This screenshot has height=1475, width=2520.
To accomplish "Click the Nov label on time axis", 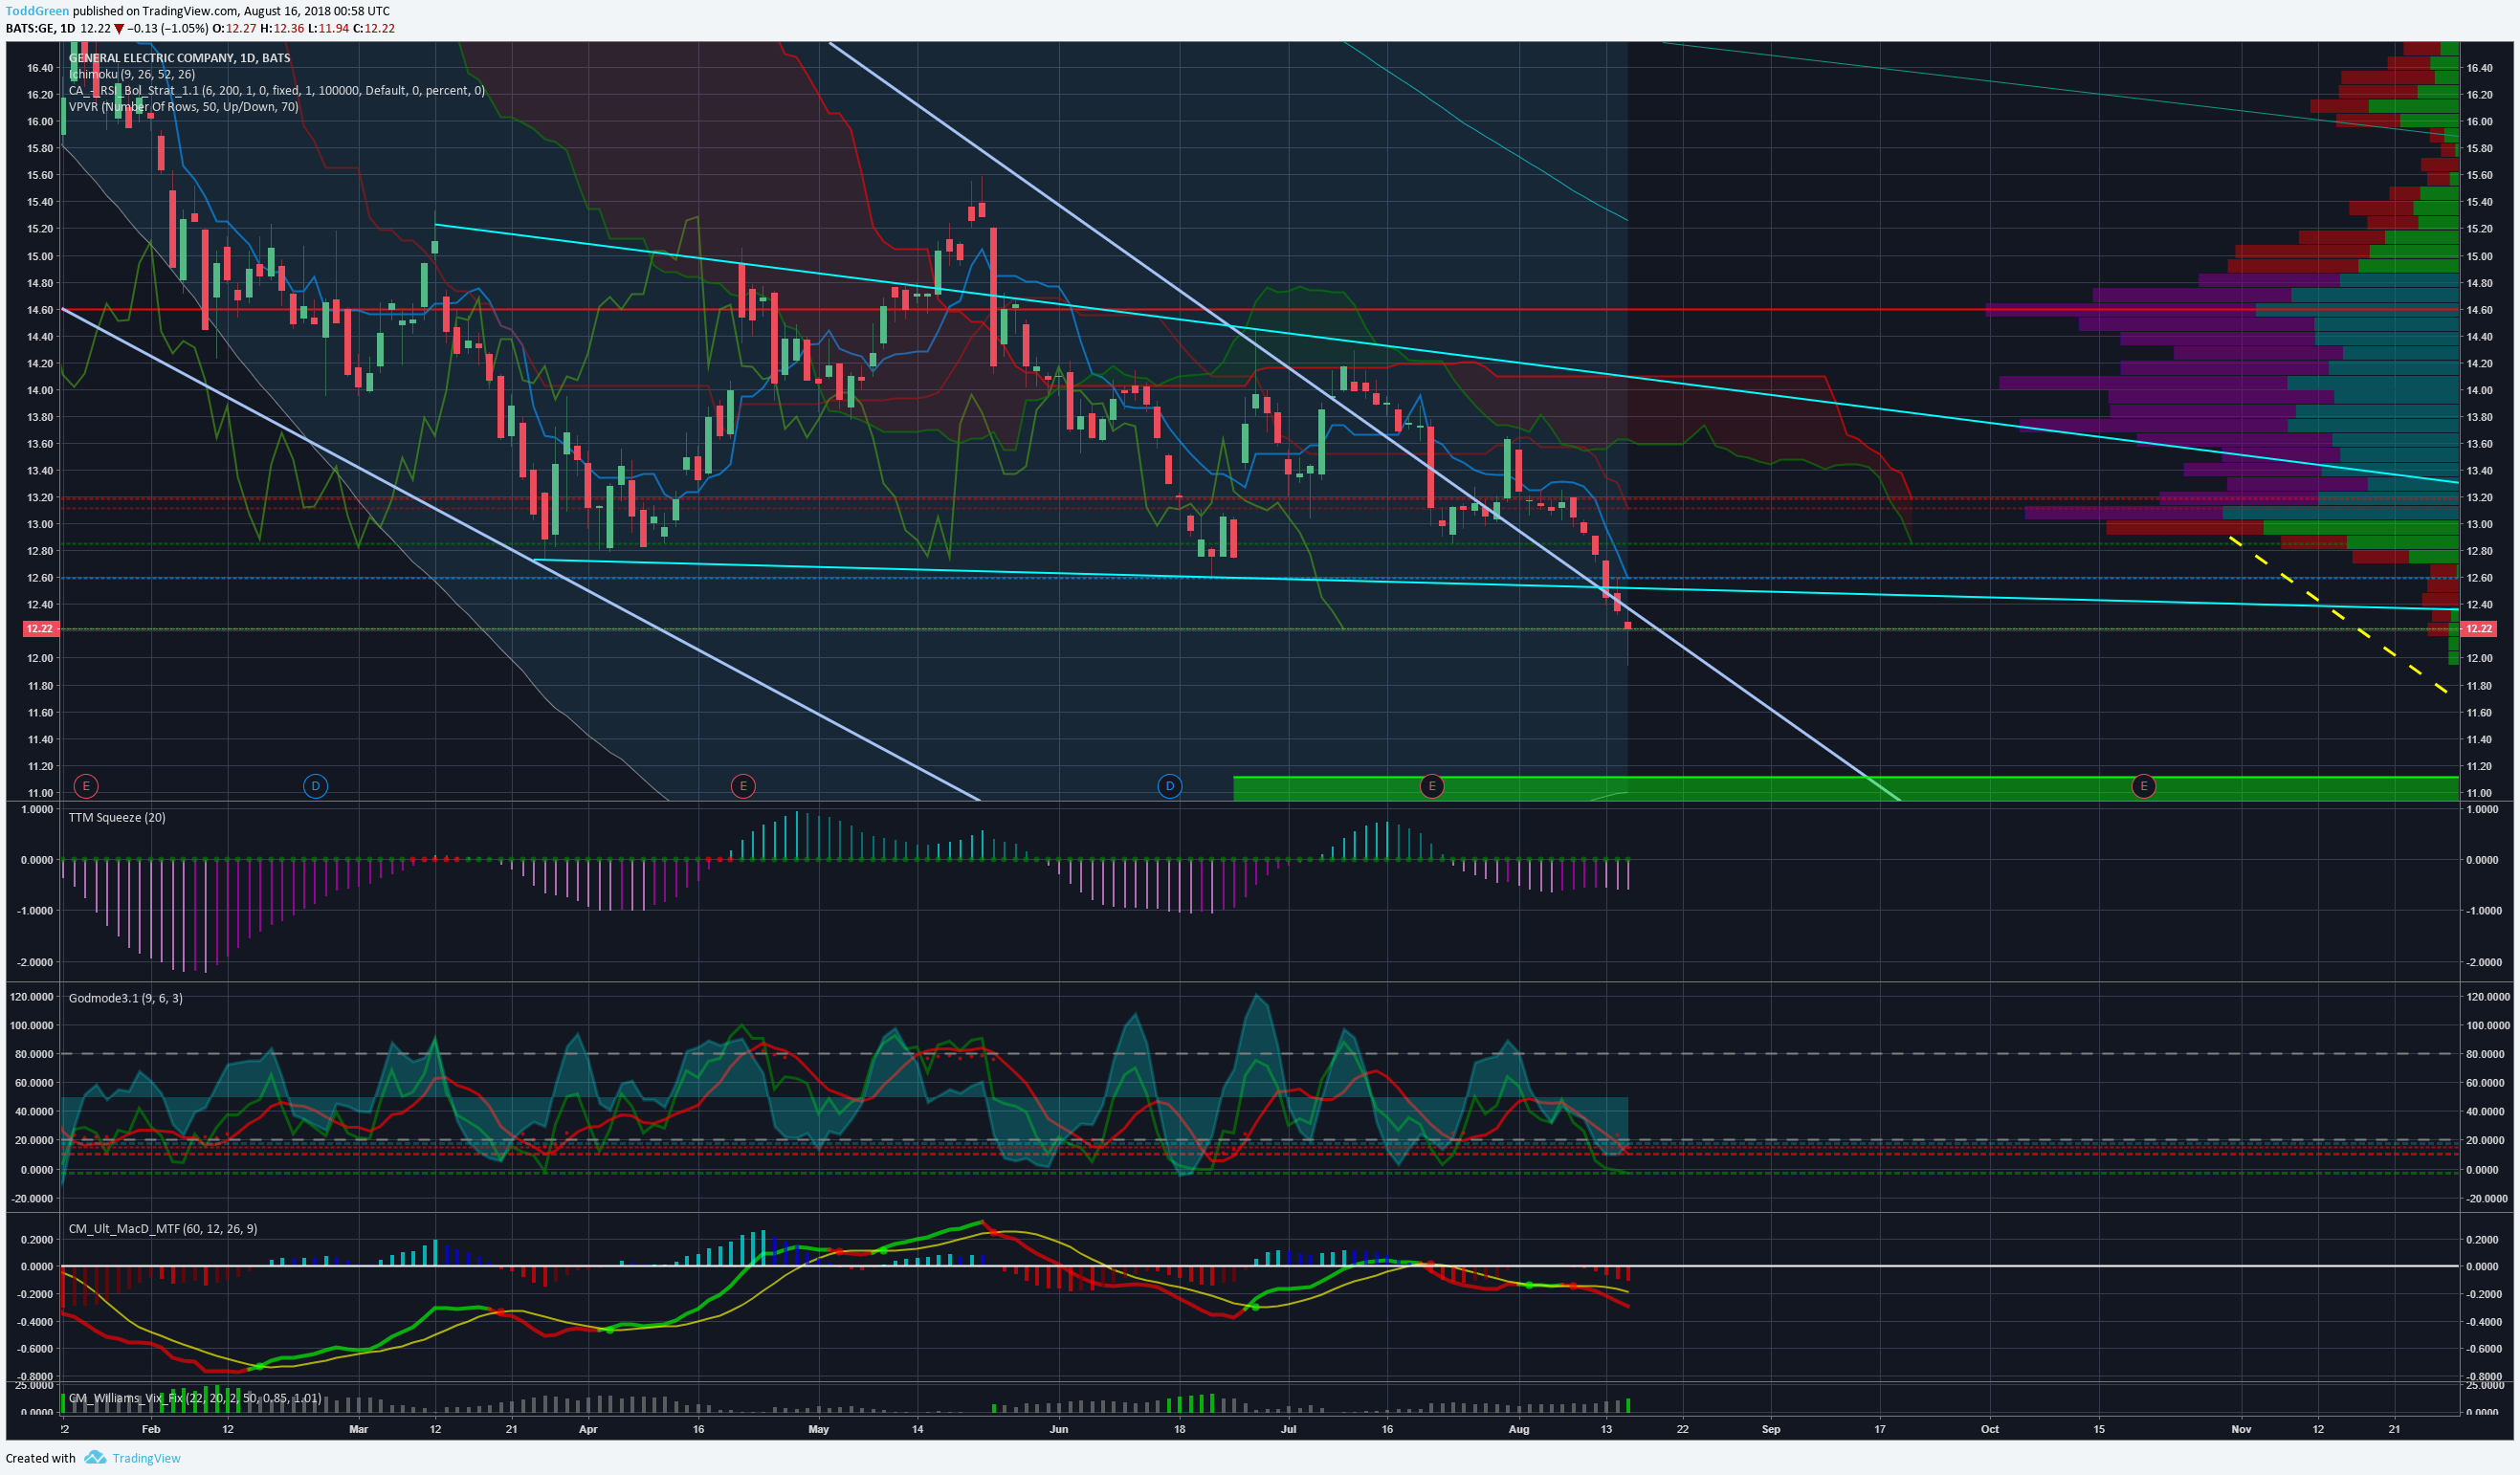I will pos(2241,1429).
